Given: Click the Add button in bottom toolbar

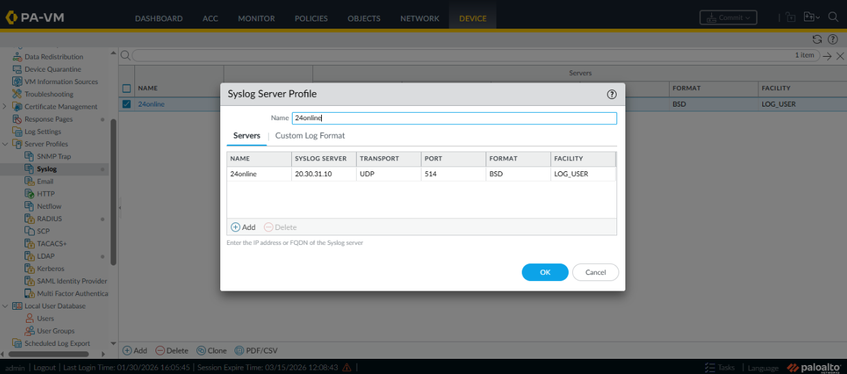Looking at the screenshot, I should click(135, 351).
